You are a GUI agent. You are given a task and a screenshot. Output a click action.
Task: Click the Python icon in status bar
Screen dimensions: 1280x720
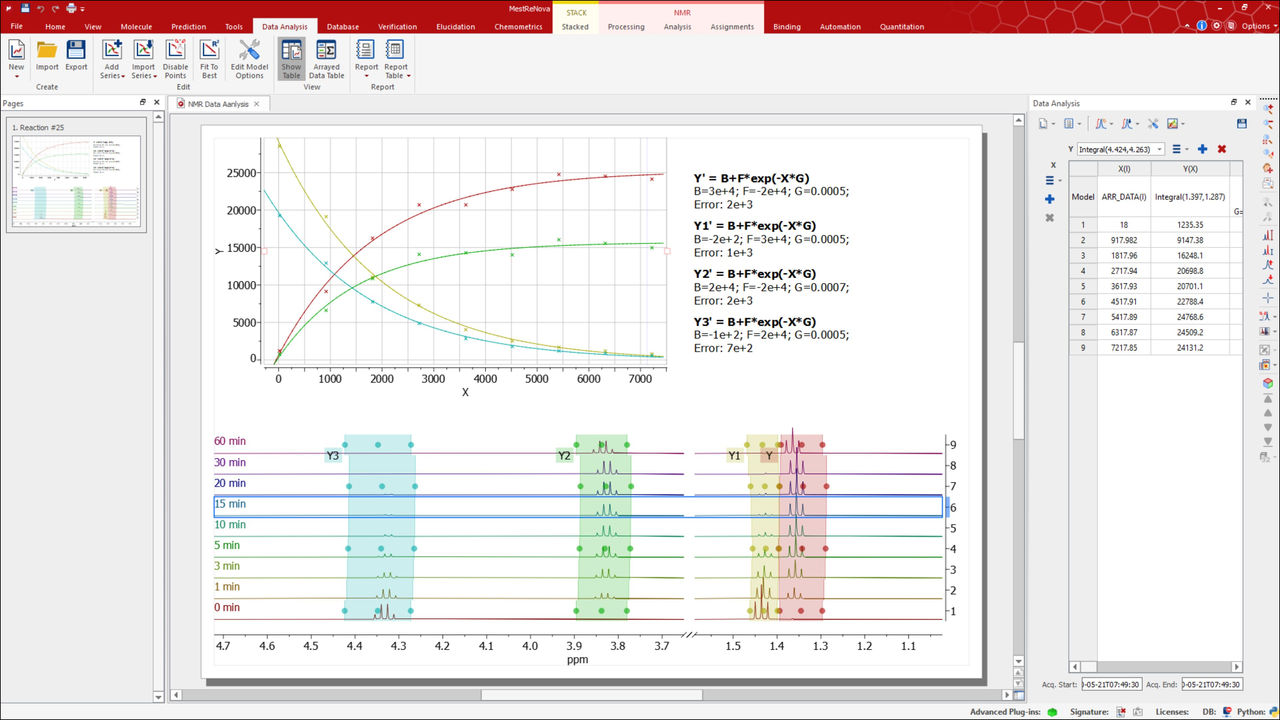tap(1272, 711)
